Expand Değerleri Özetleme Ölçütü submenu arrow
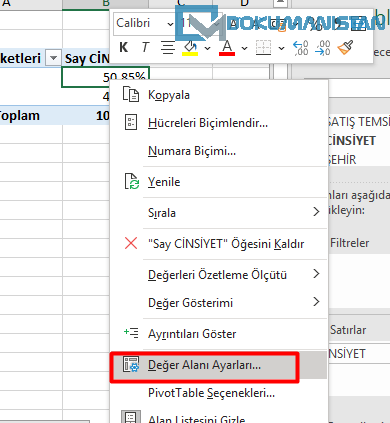 point(316,274)
